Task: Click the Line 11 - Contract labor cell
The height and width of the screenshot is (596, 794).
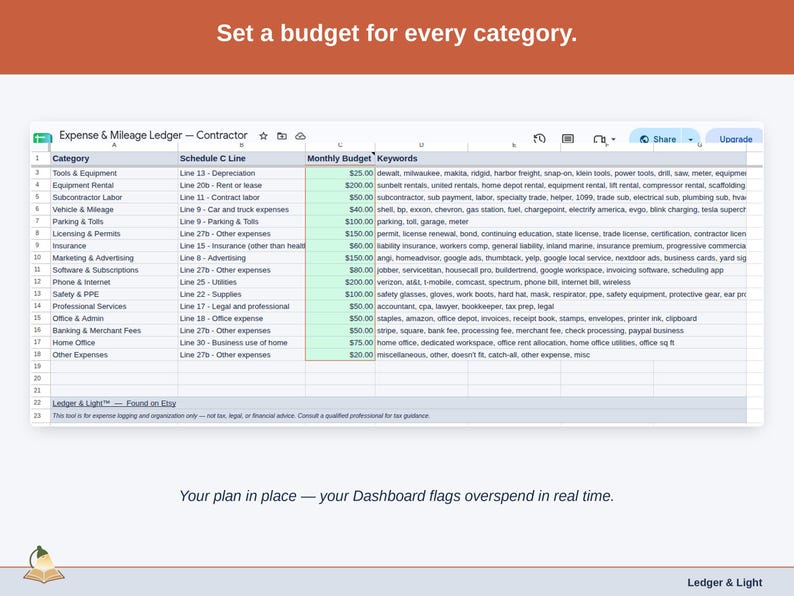Action: (242, 197)
